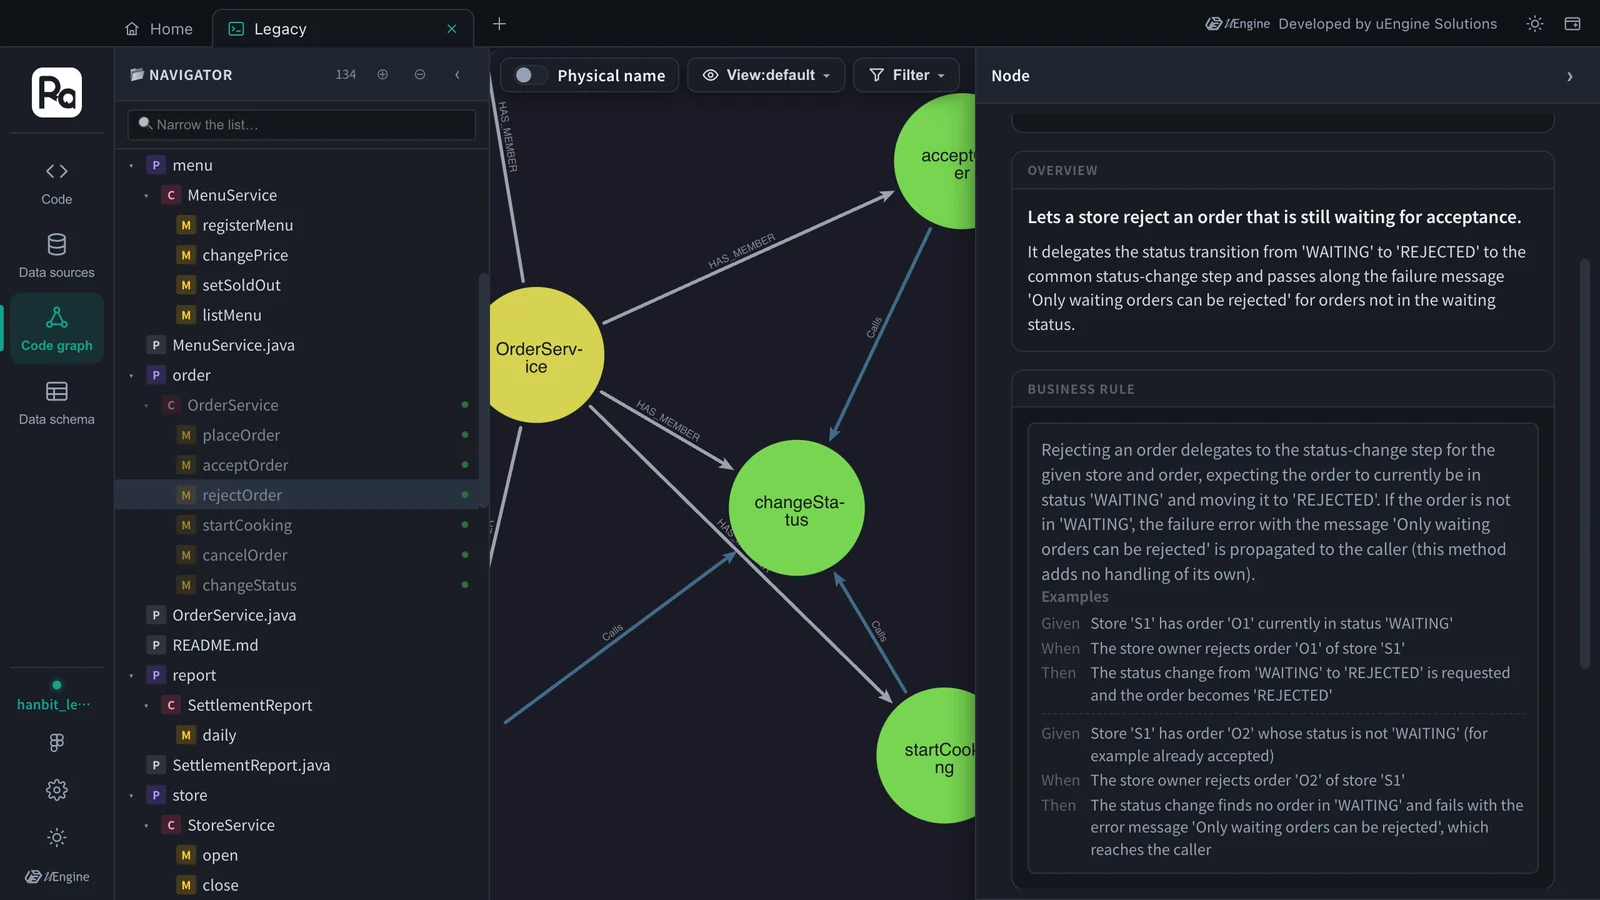
Task: Collapse all navigator items with minus icon
Action: click(420, 75)
